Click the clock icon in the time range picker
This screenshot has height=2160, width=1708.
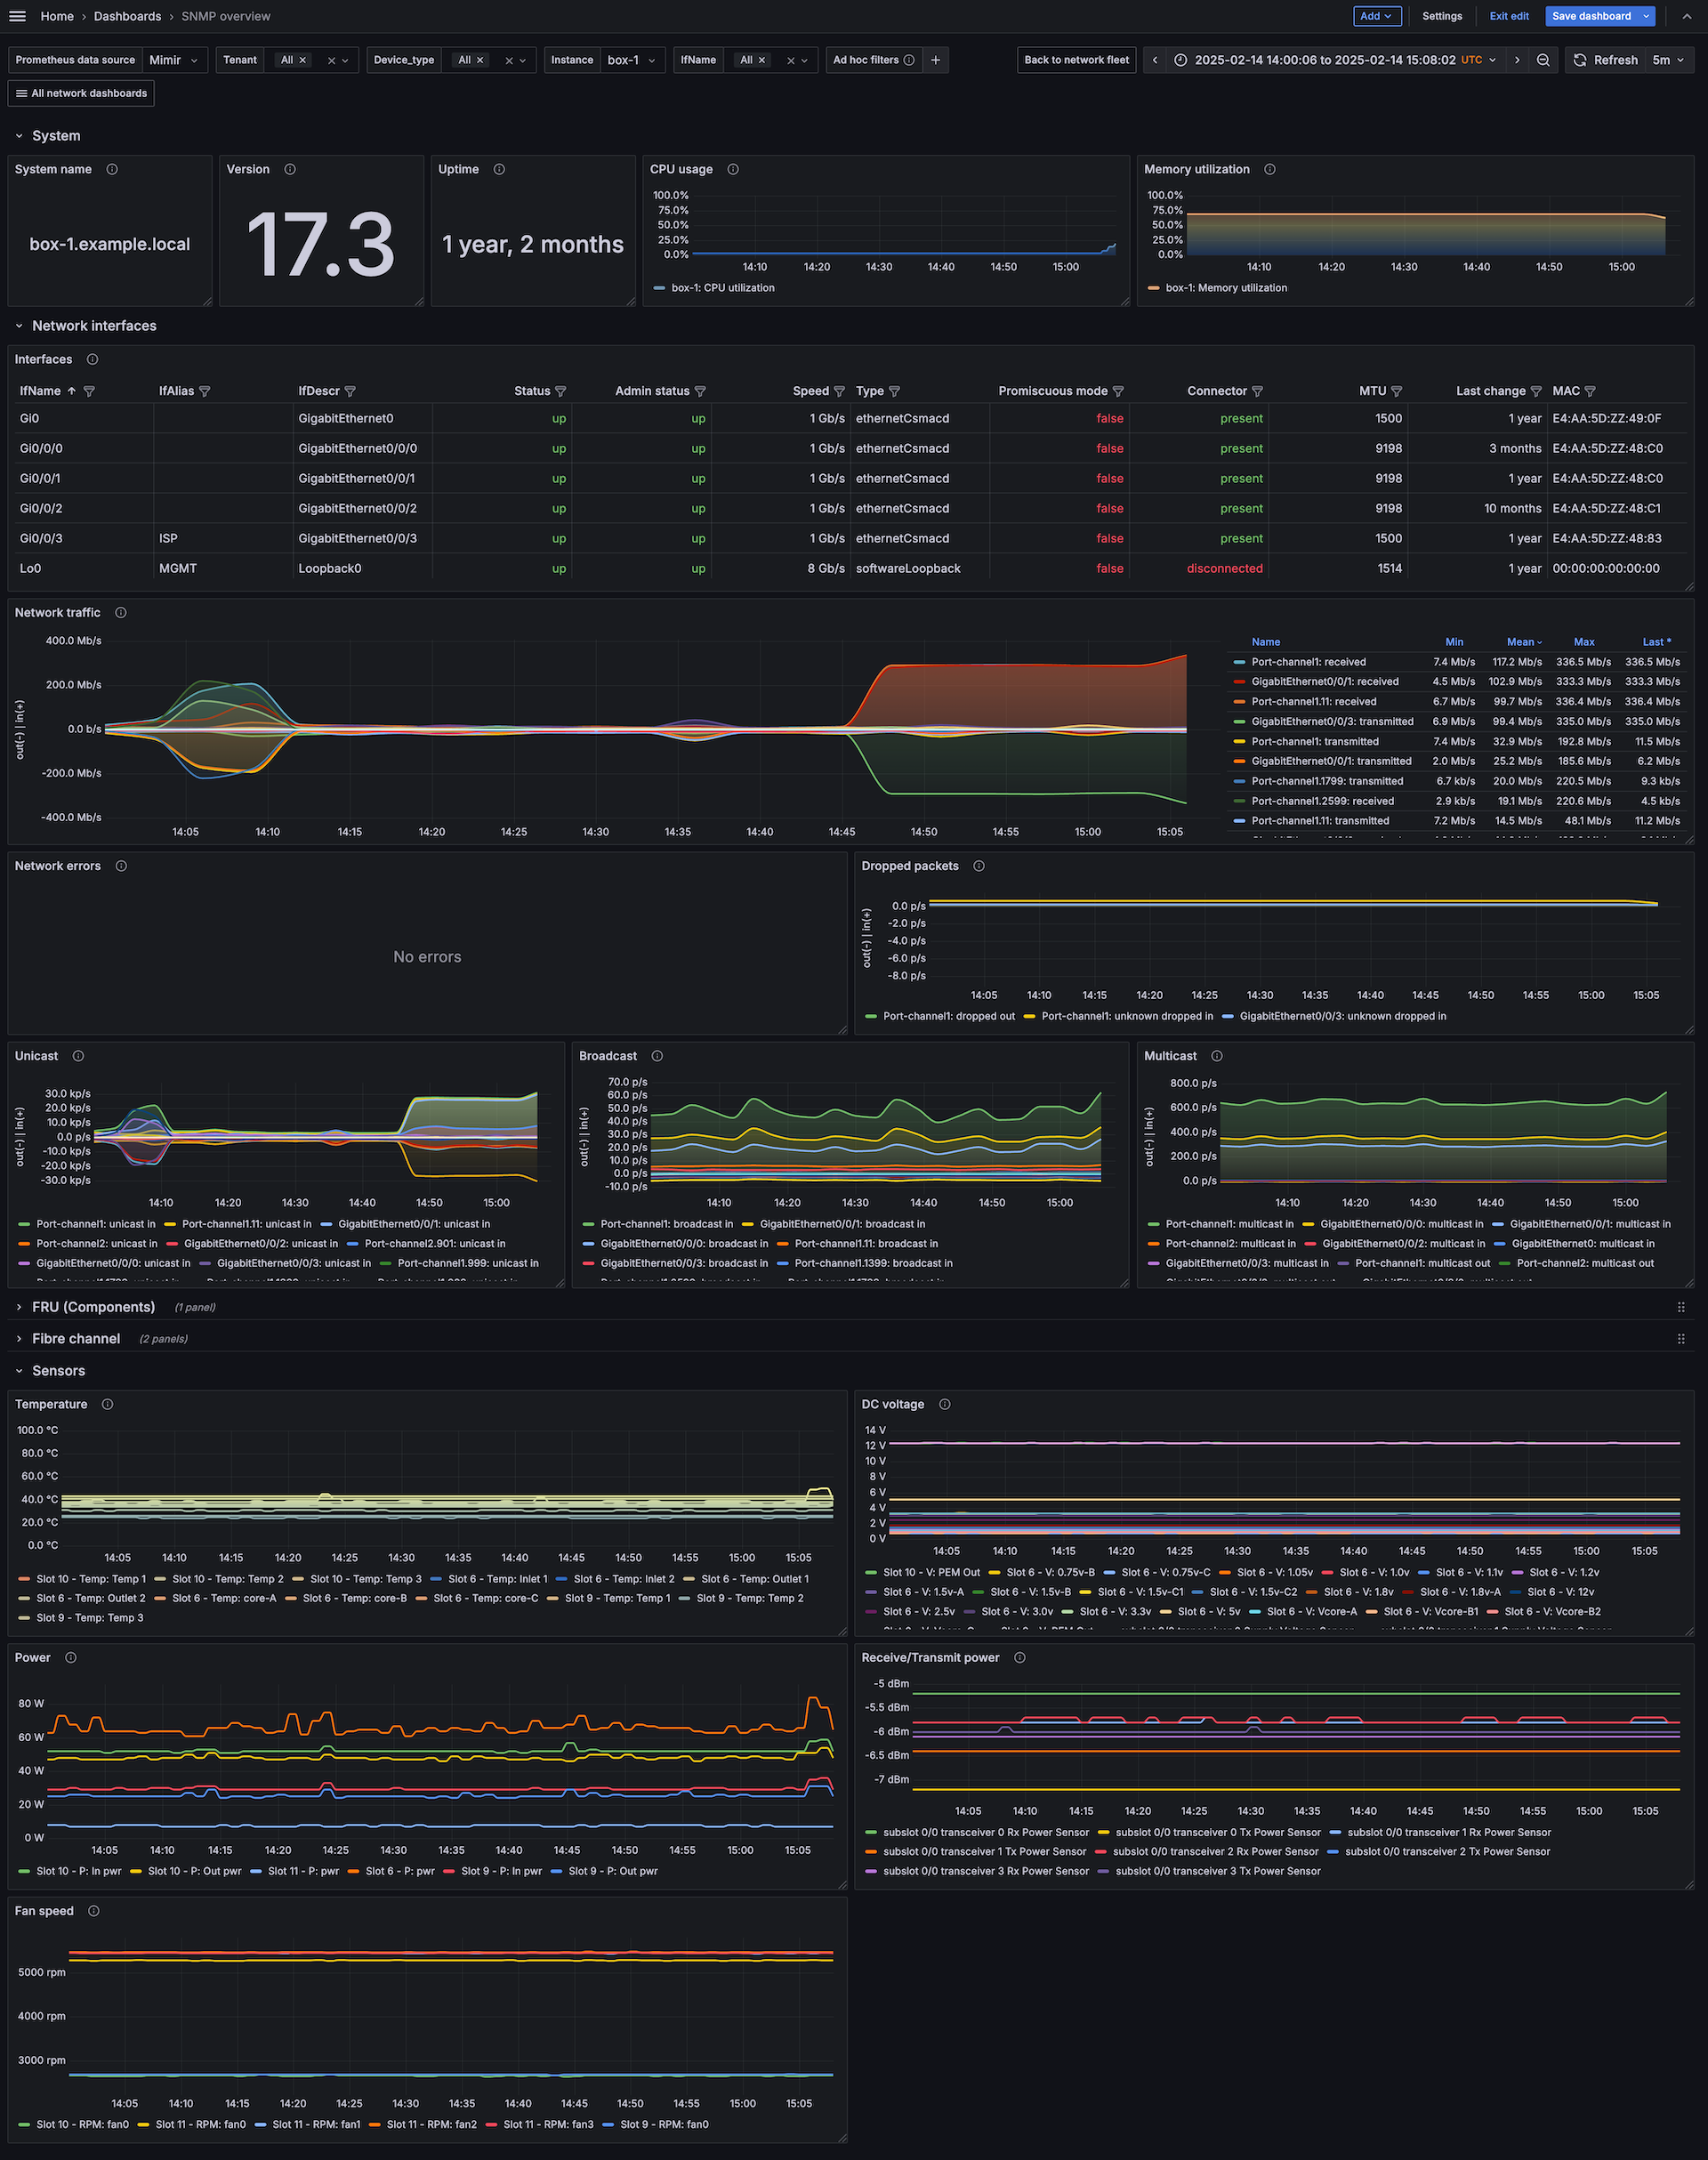(1180, 60)
